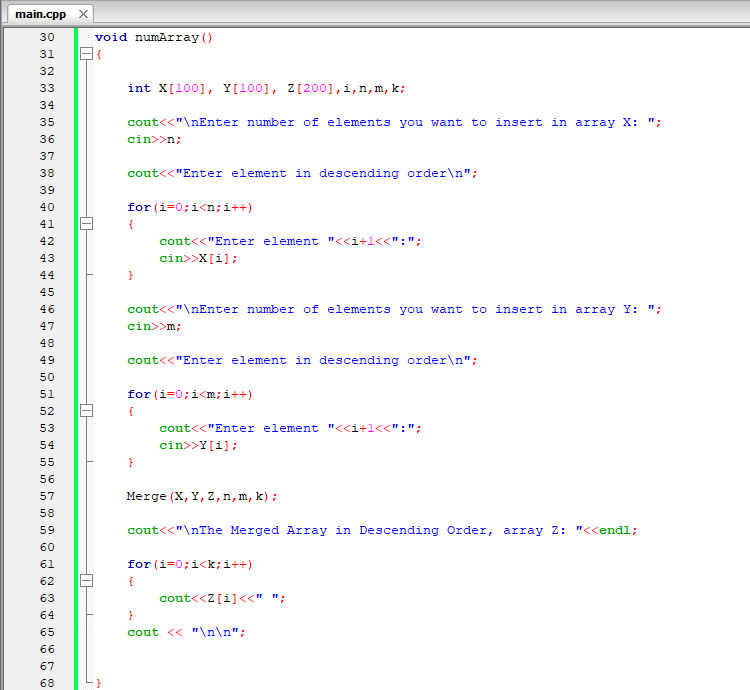Click the 'Merge(X,Y,Z,n,m,k);' call
The image size is (750, 690).
(202, 496)
